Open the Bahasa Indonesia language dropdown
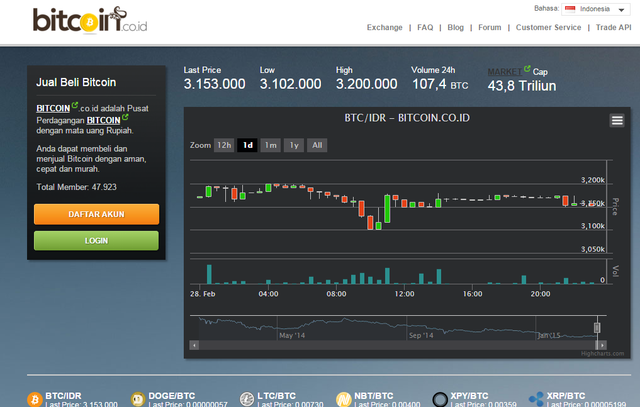 [596, 9]
